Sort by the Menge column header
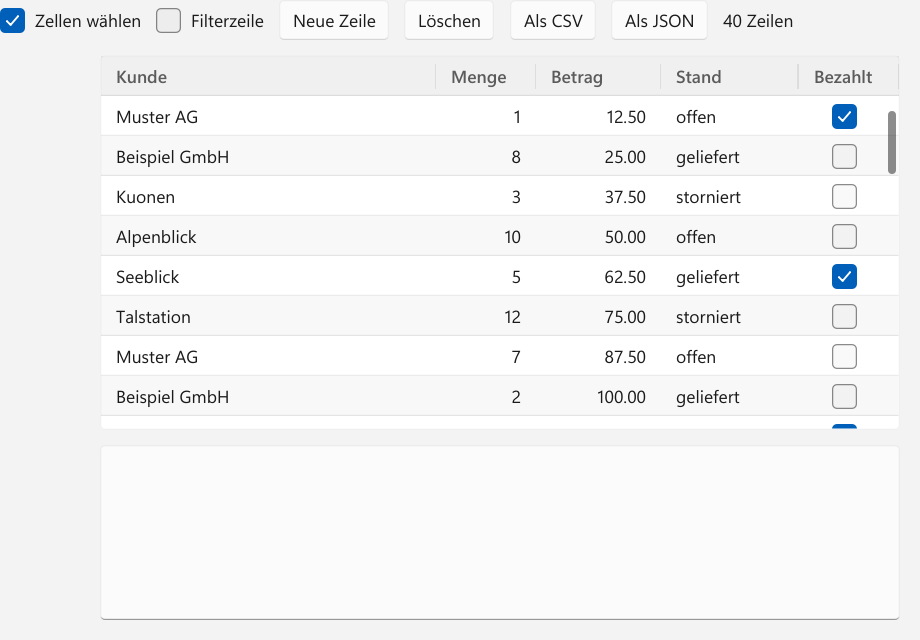 tap(485, 77)
